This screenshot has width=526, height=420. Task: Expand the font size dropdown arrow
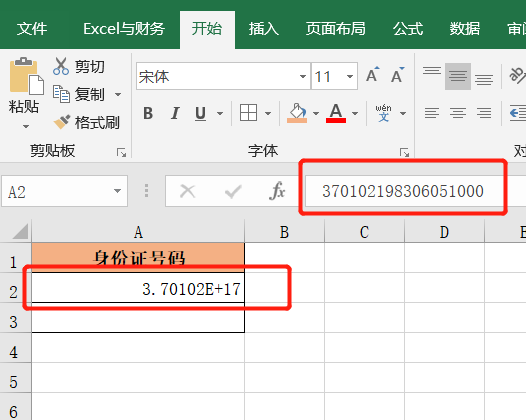coord(350,76)
